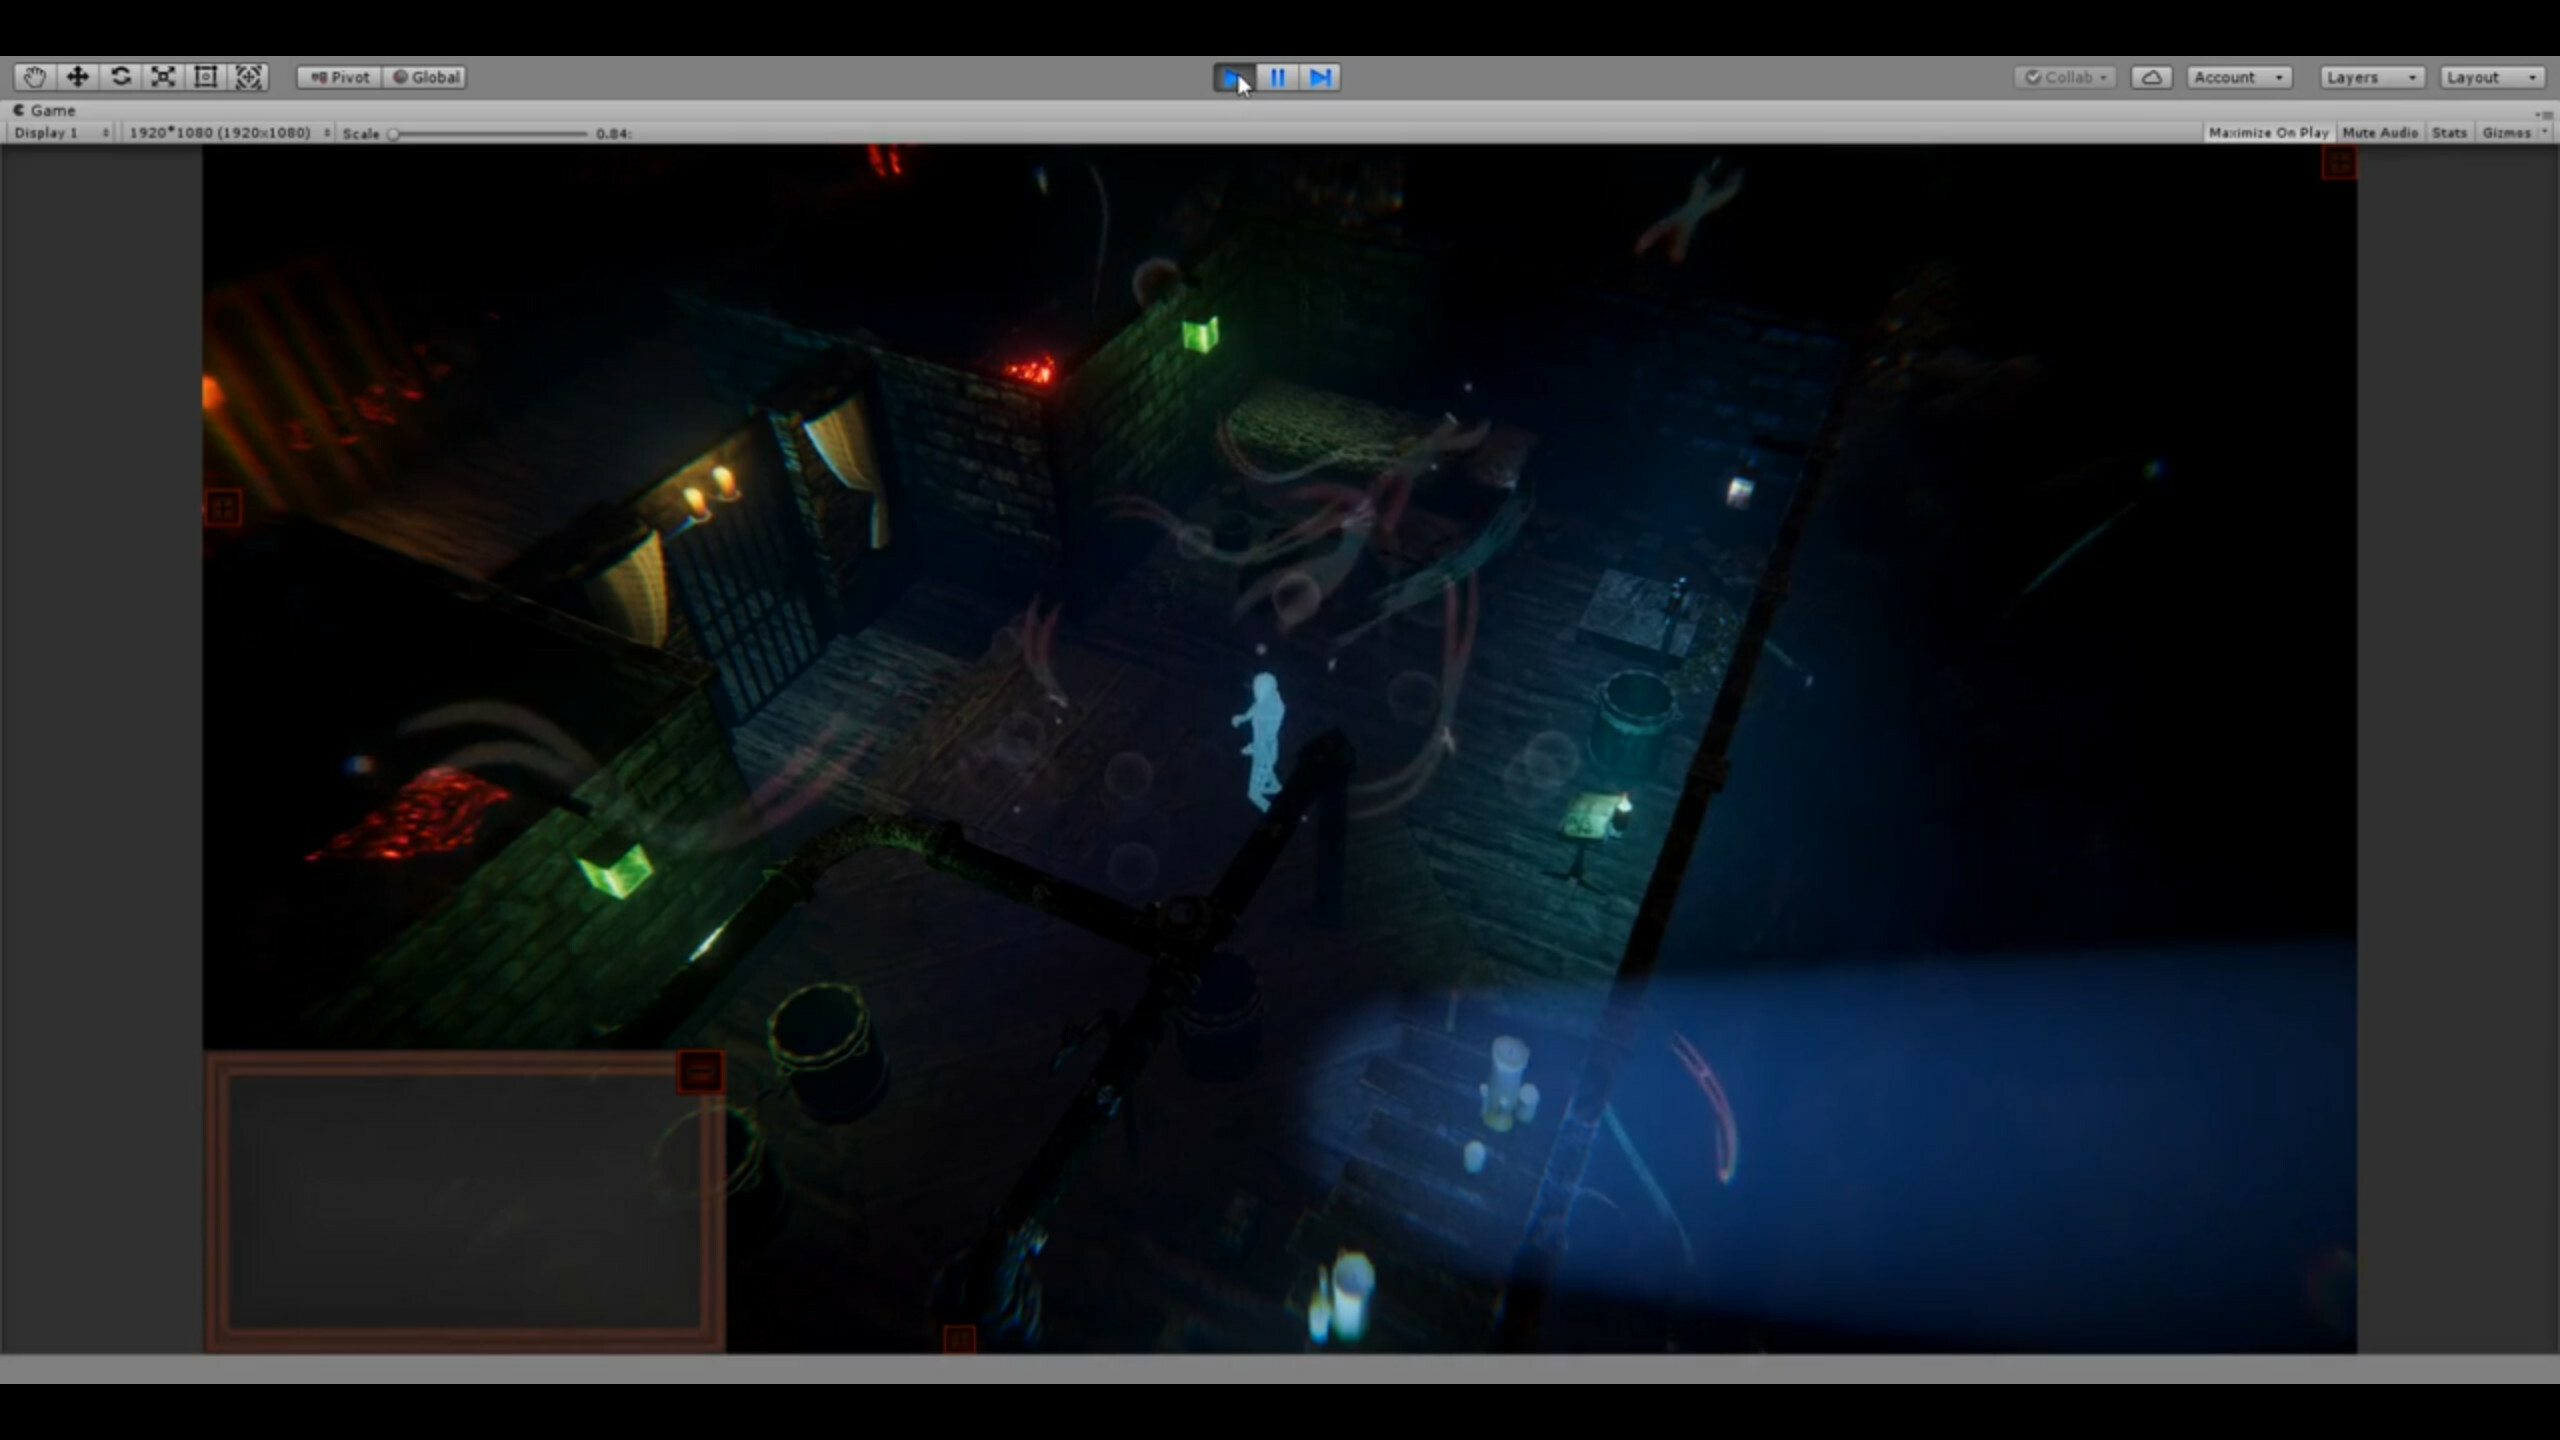The height and width of the screenshot is (1440, 2560).
Task: Select the Move tool
Action: point(77,77)
